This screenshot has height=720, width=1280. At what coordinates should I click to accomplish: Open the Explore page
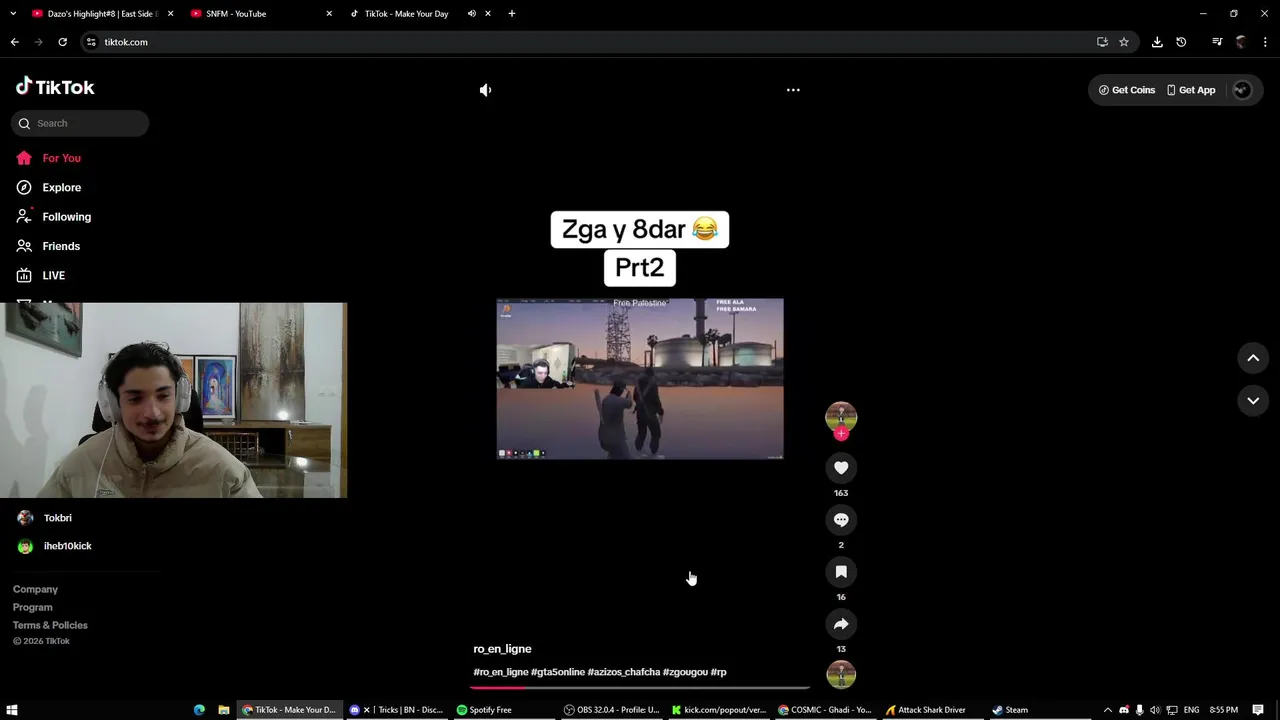49,187
